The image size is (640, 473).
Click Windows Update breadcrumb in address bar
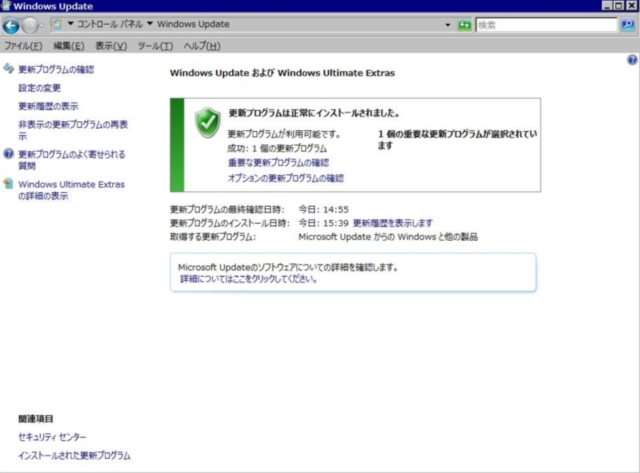(193, 24)
